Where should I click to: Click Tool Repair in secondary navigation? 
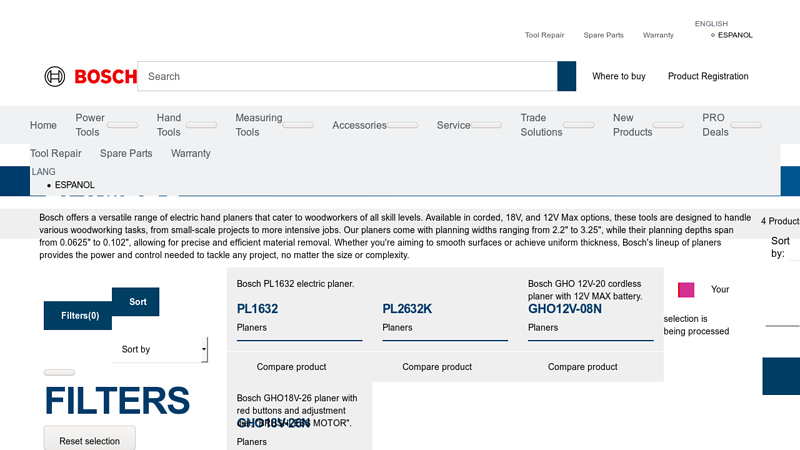click(56, 154)
